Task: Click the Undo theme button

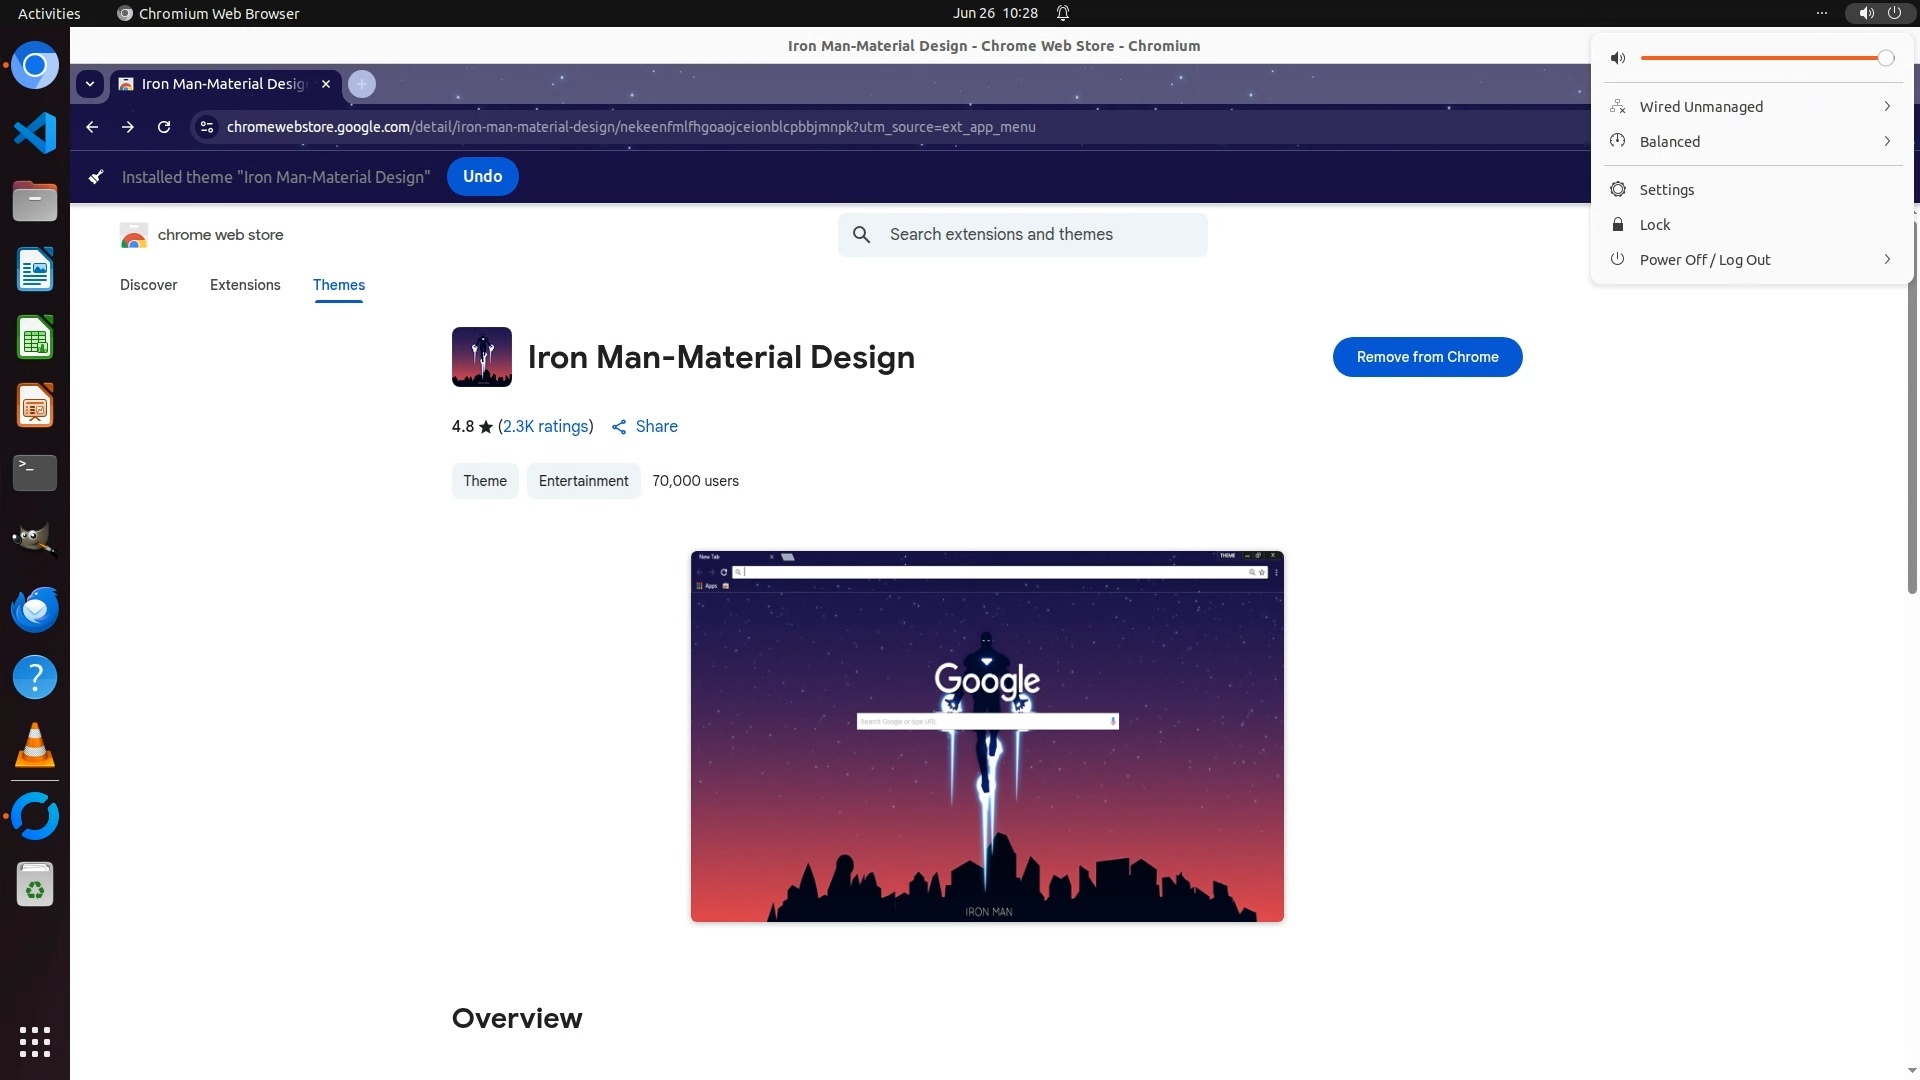Action: [482, 177]
